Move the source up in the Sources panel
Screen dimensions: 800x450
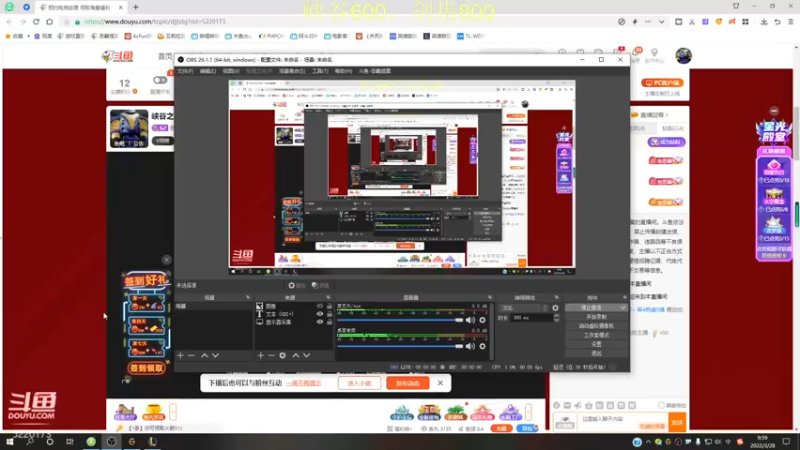point(295,356)
